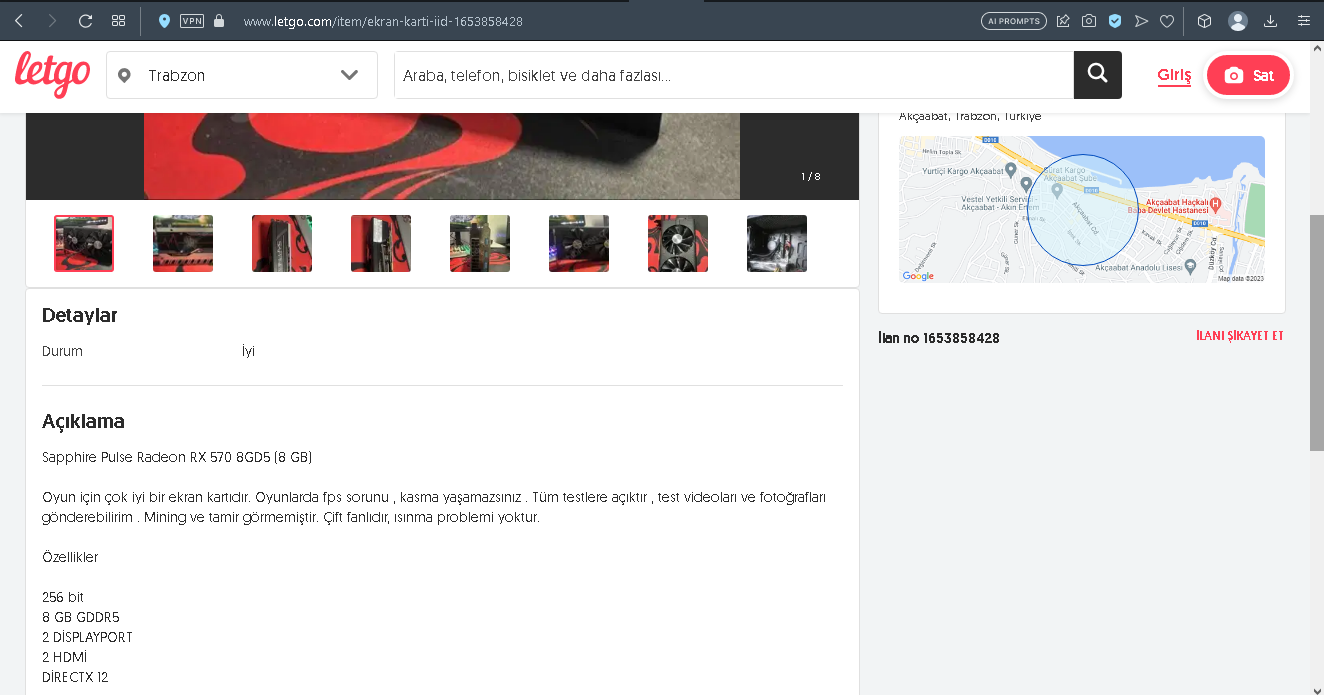Click the chevron in location selector
This screenshot has width=1324, height=695.
(x=349, y=75)
